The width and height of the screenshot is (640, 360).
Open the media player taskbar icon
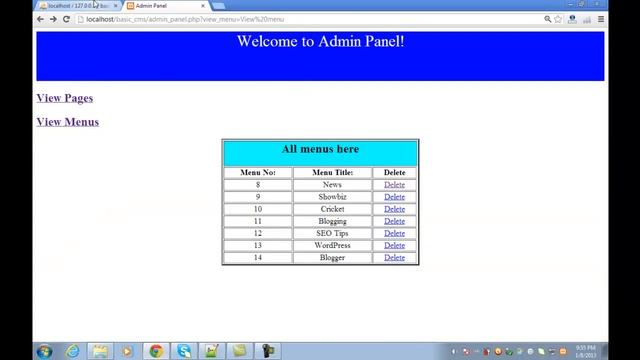point(127,351)
